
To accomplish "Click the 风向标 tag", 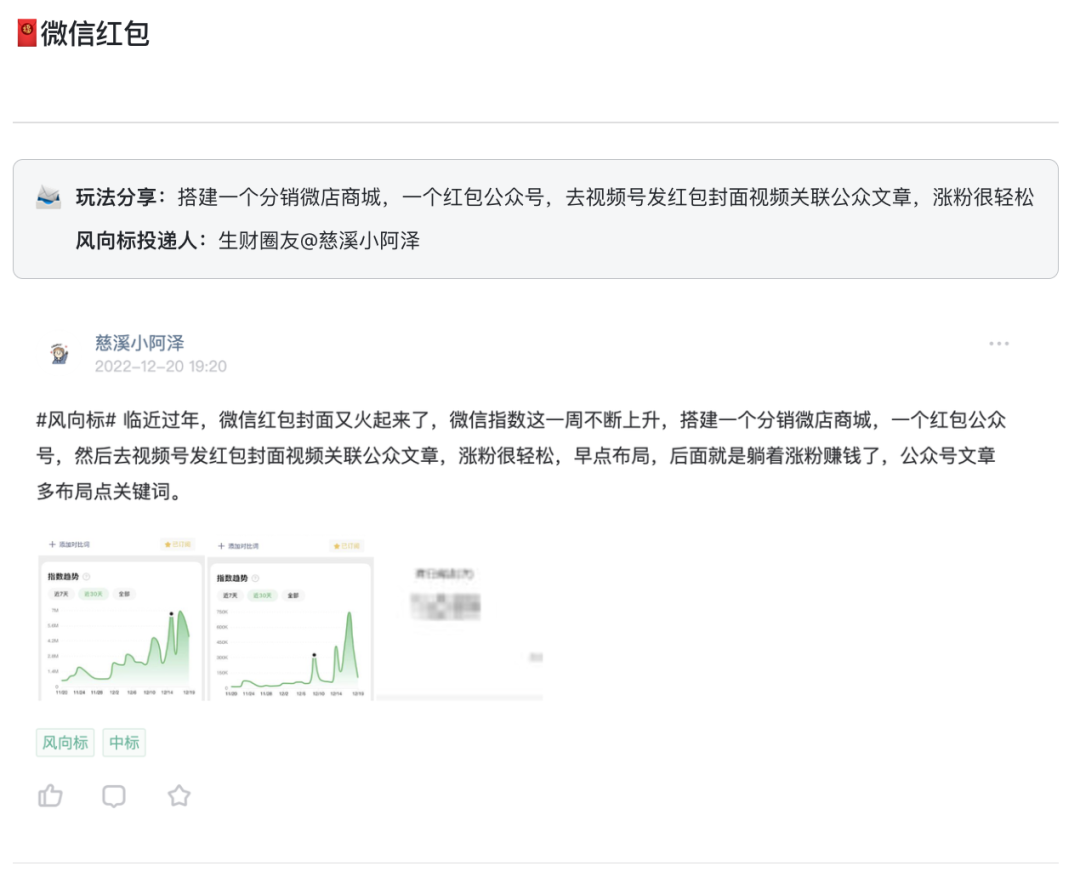I will pyautogui.click(x=65, y=742).
